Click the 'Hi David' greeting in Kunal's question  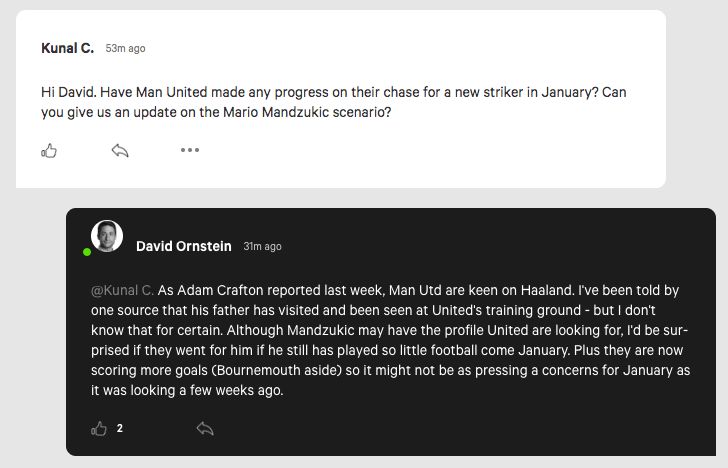(69, 92)
